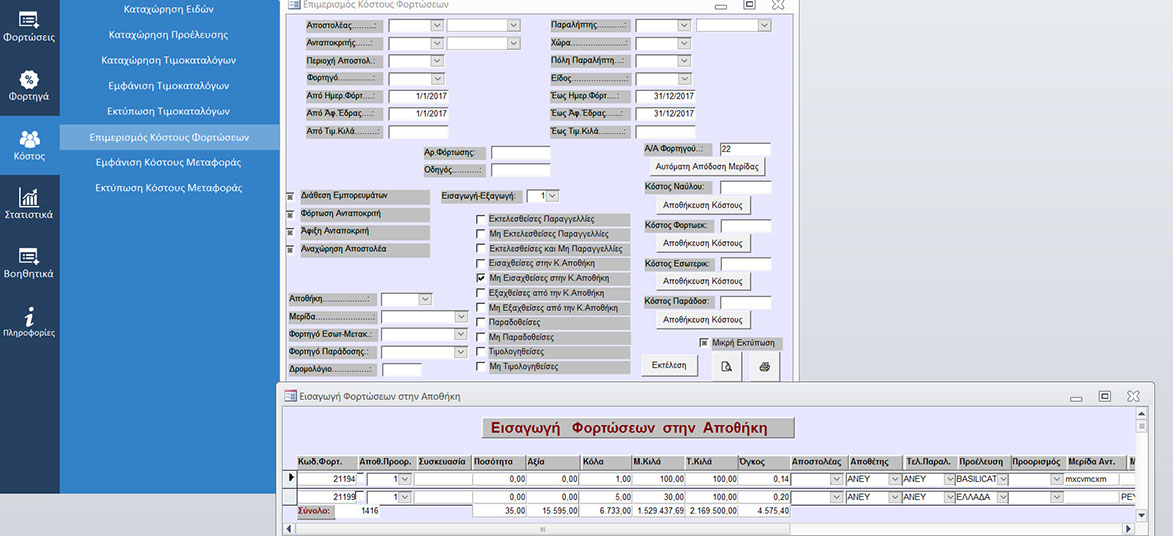Open the Πληροφορίες info icon

click(29, 321)
